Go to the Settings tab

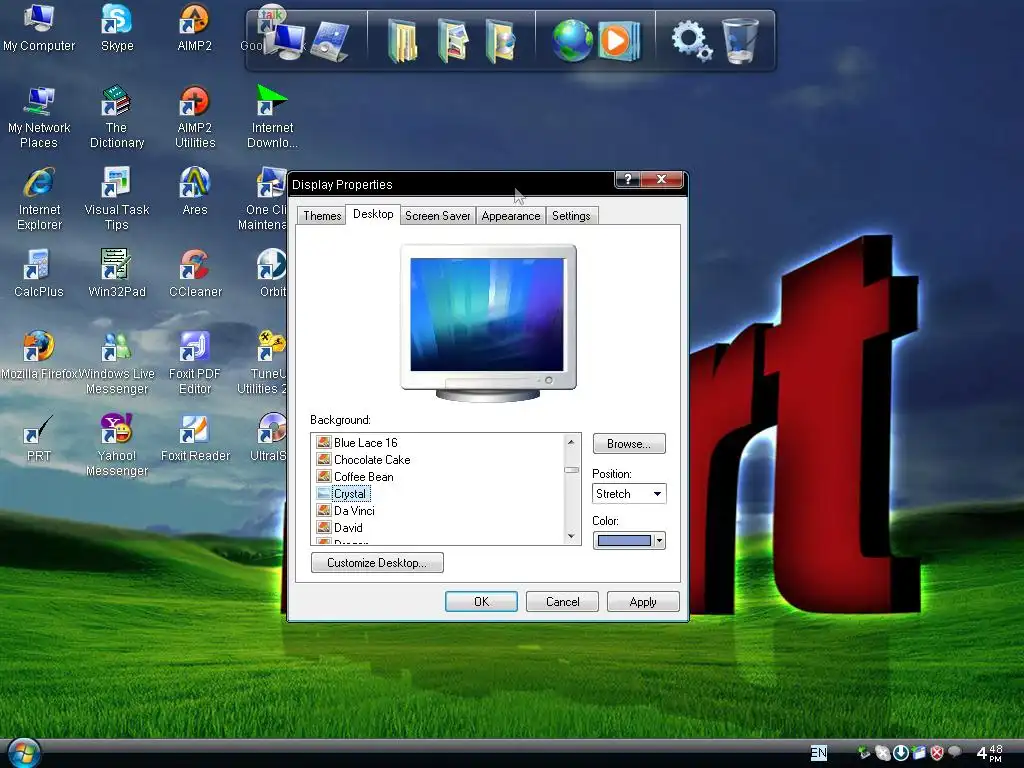click(x=571, y=216)
